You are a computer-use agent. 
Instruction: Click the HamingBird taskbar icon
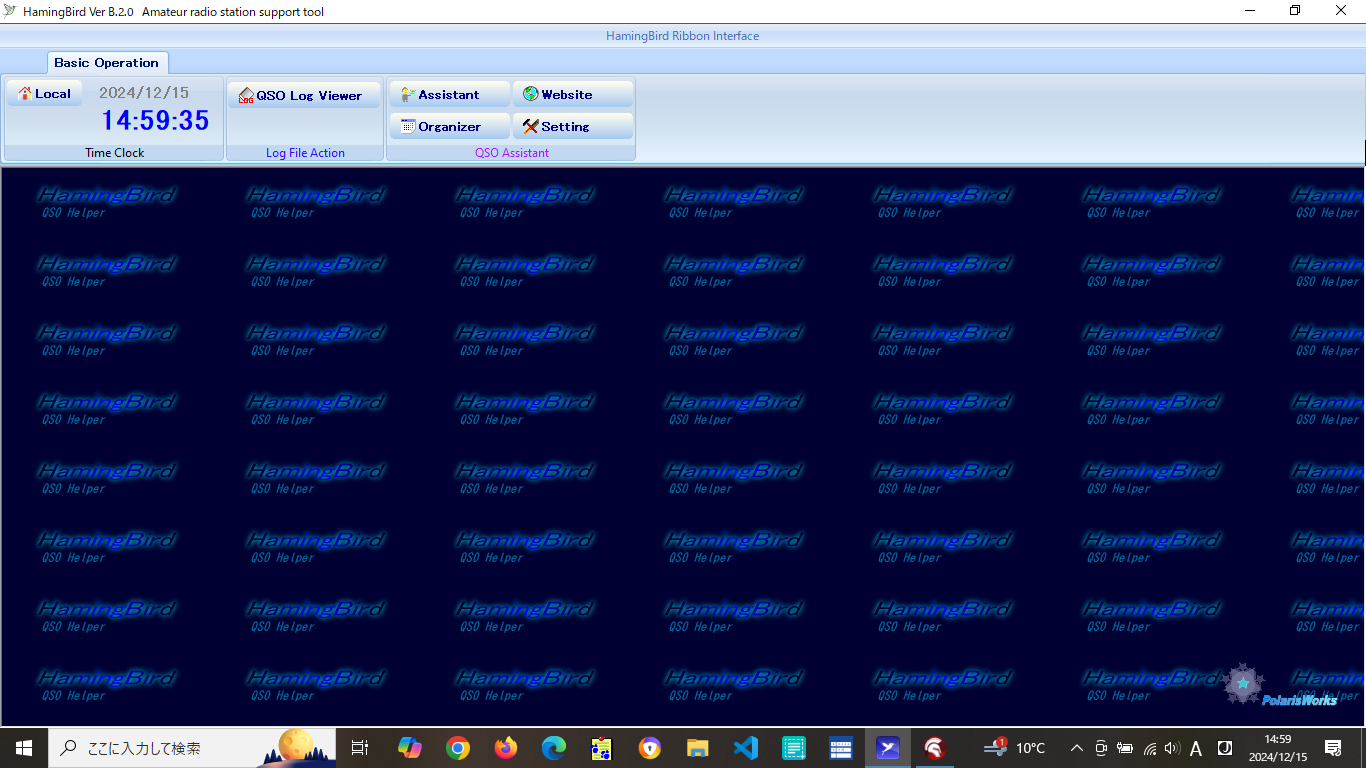coord(888,748)
